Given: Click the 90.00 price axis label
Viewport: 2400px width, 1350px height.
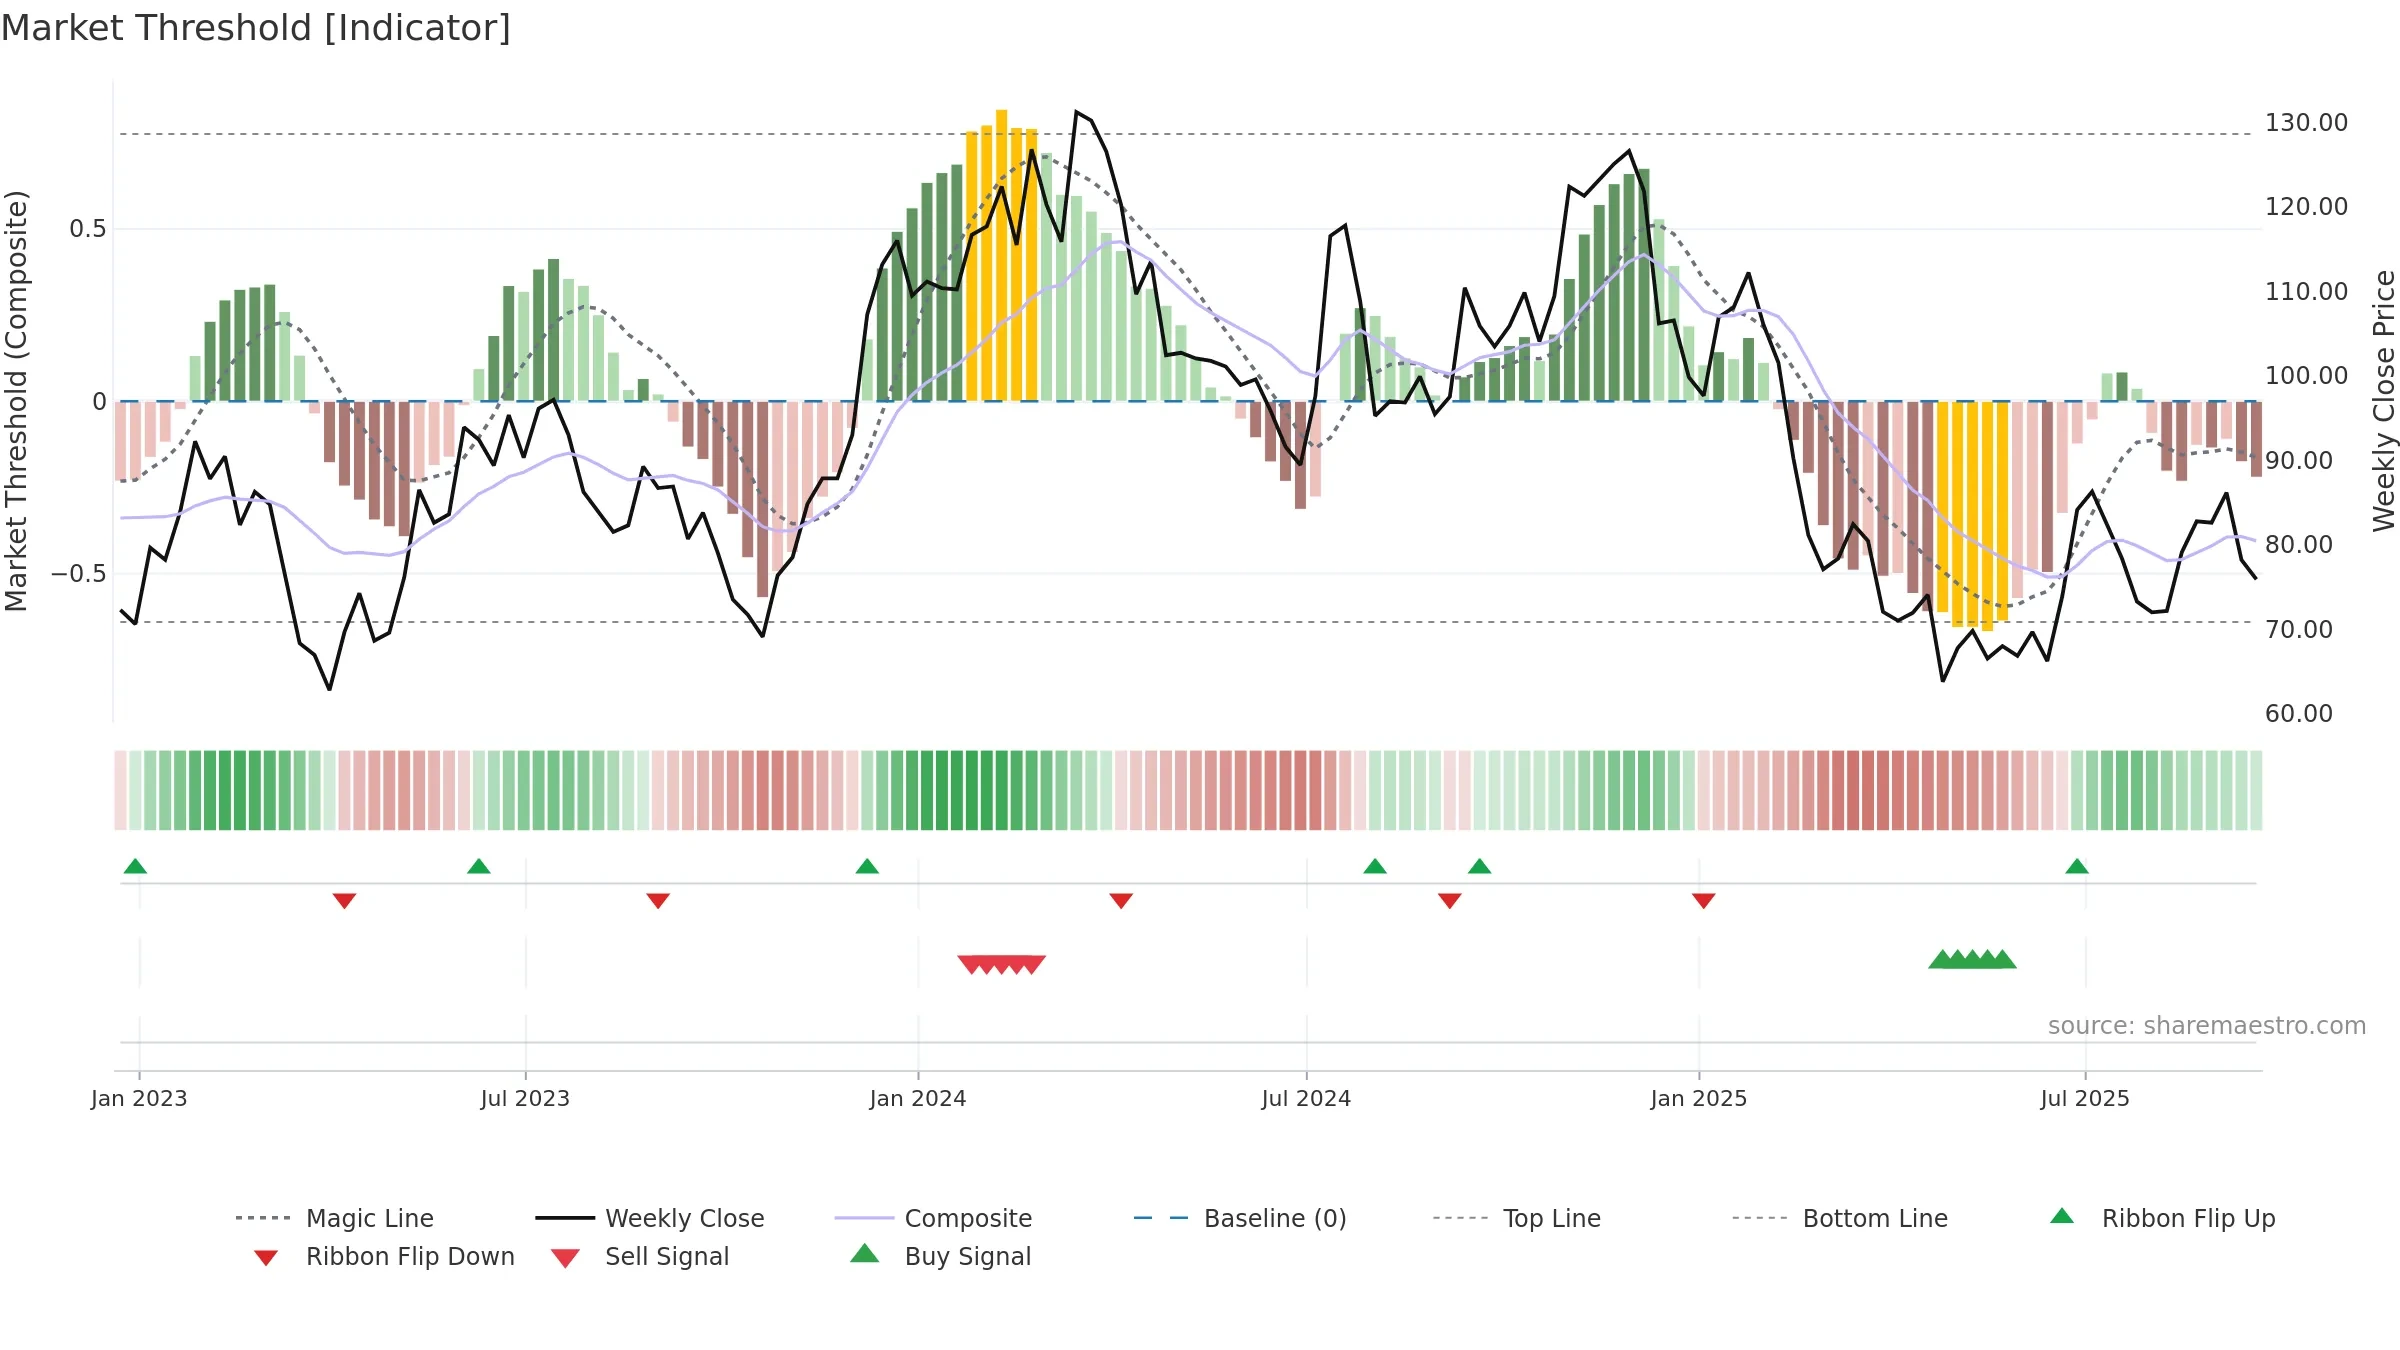Looking at the screenshot, I should [x=2299, y=461].
